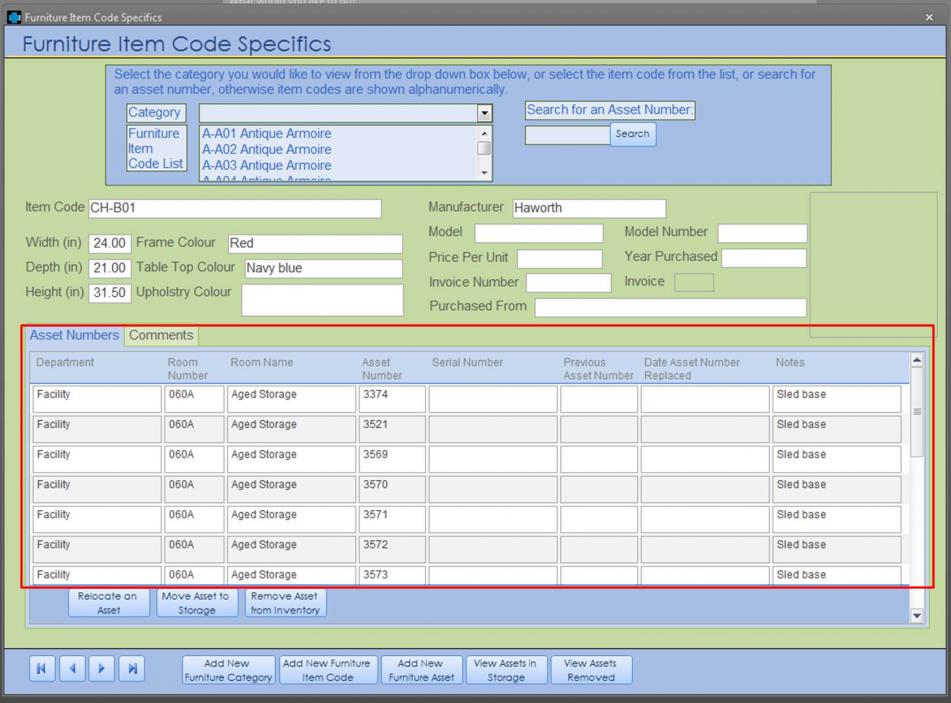951x703 pixels.
Task: Click the Model Number field
Action: point(762,233)
